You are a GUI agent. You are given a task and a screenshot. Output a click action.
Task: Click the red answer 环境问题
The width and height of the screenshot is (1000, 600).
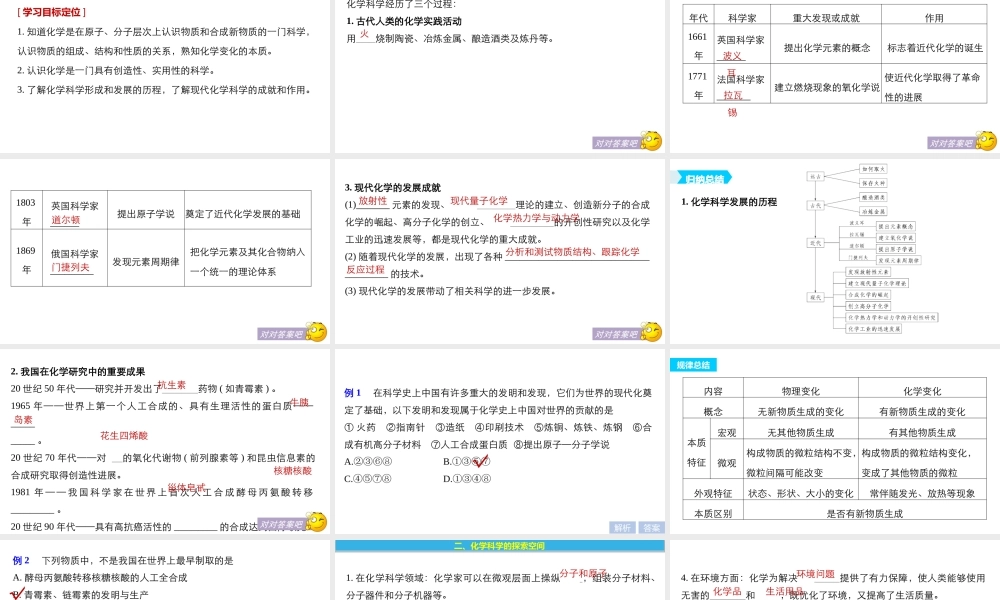pyautogui.click(x=815, y=573)
